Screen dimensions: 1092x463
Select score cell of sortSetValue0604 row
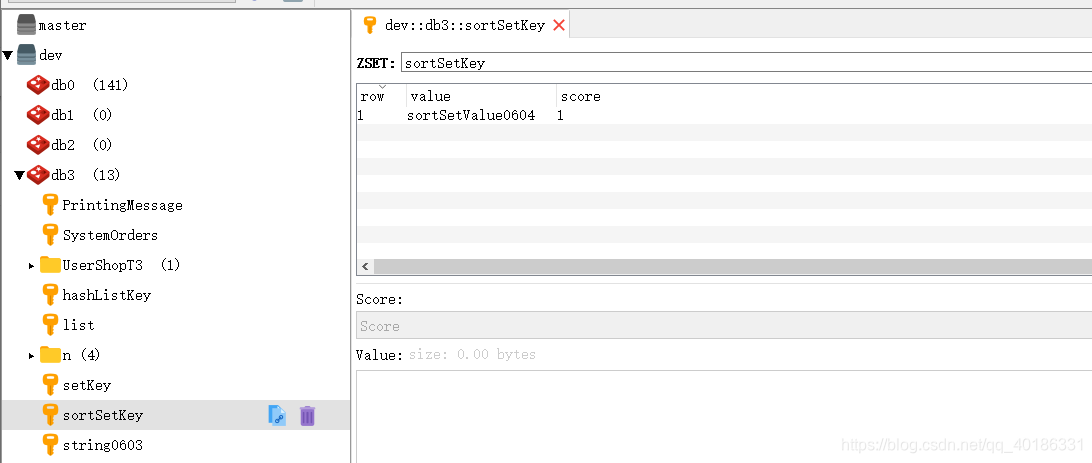pos(560,116)
